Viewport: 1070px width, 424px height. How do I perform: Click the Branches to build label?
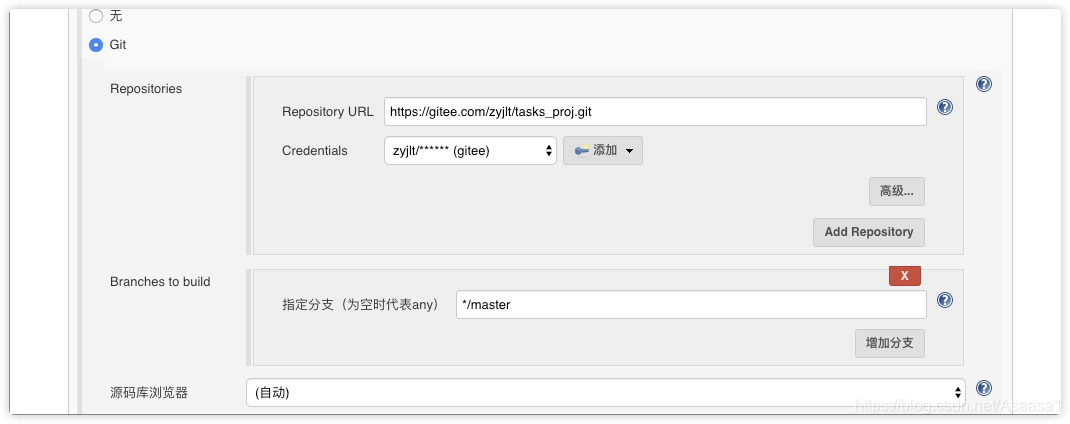[160, 281]
